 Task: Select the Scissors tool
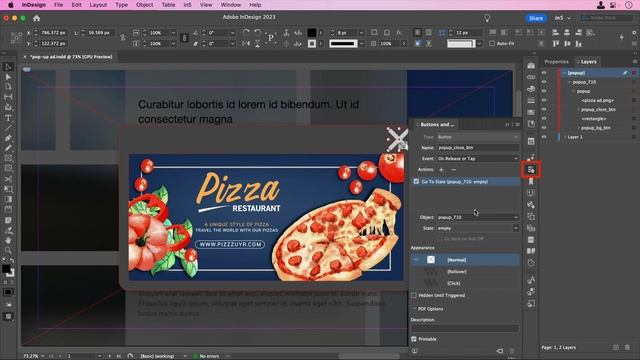8,179
